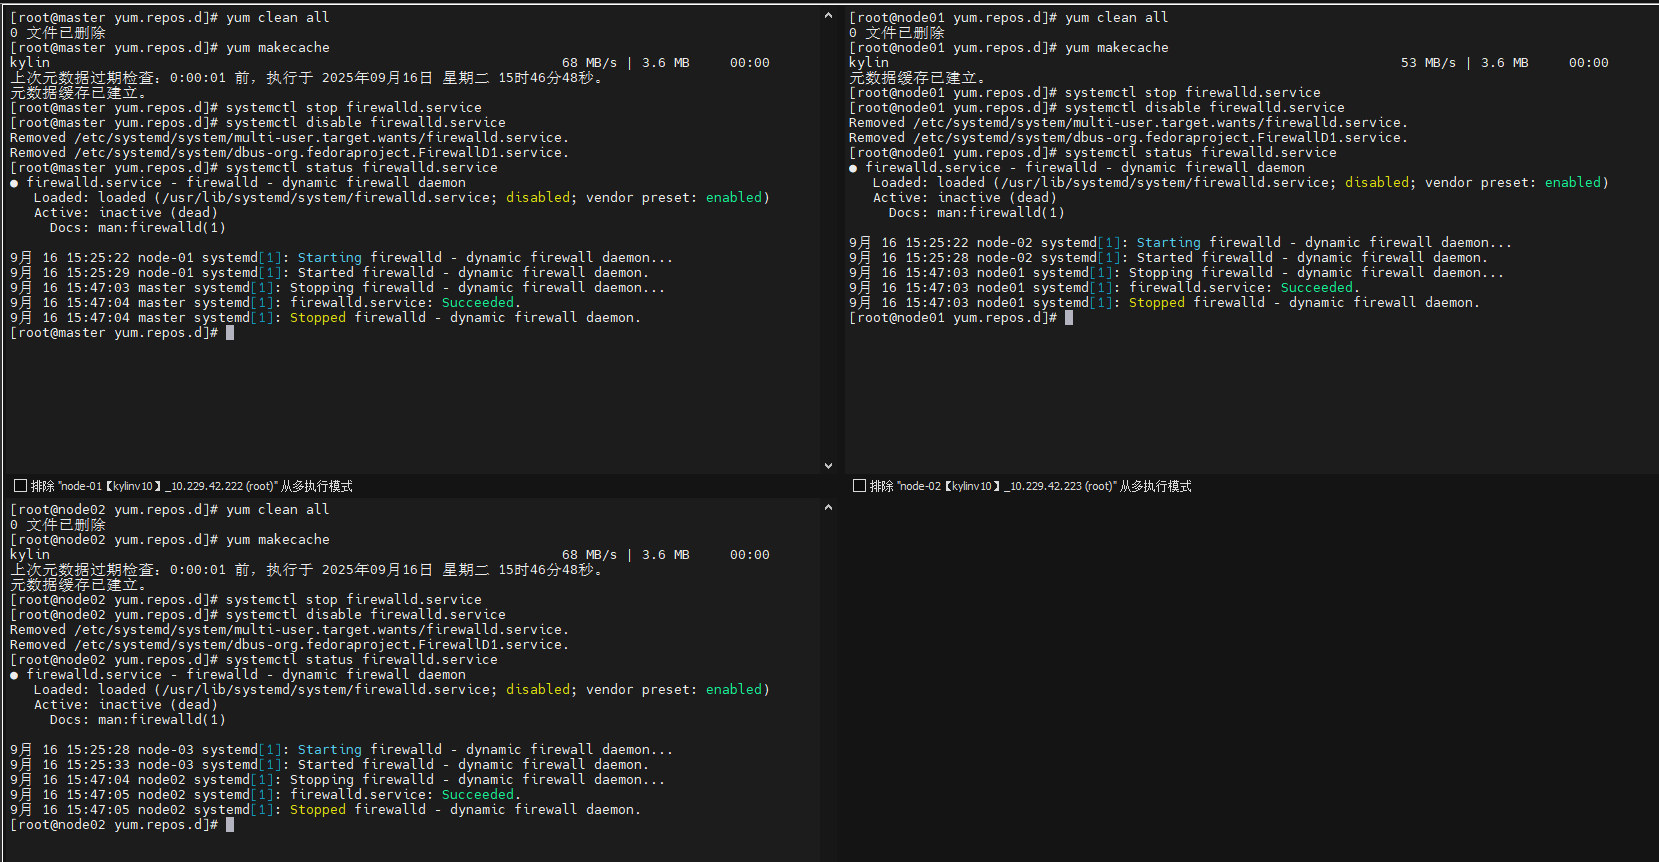Viewport: 1659px width, 862px height.
Task: Click 'Stopping' in master terminal 15:47:03 line
Action: tap(322, 288)
